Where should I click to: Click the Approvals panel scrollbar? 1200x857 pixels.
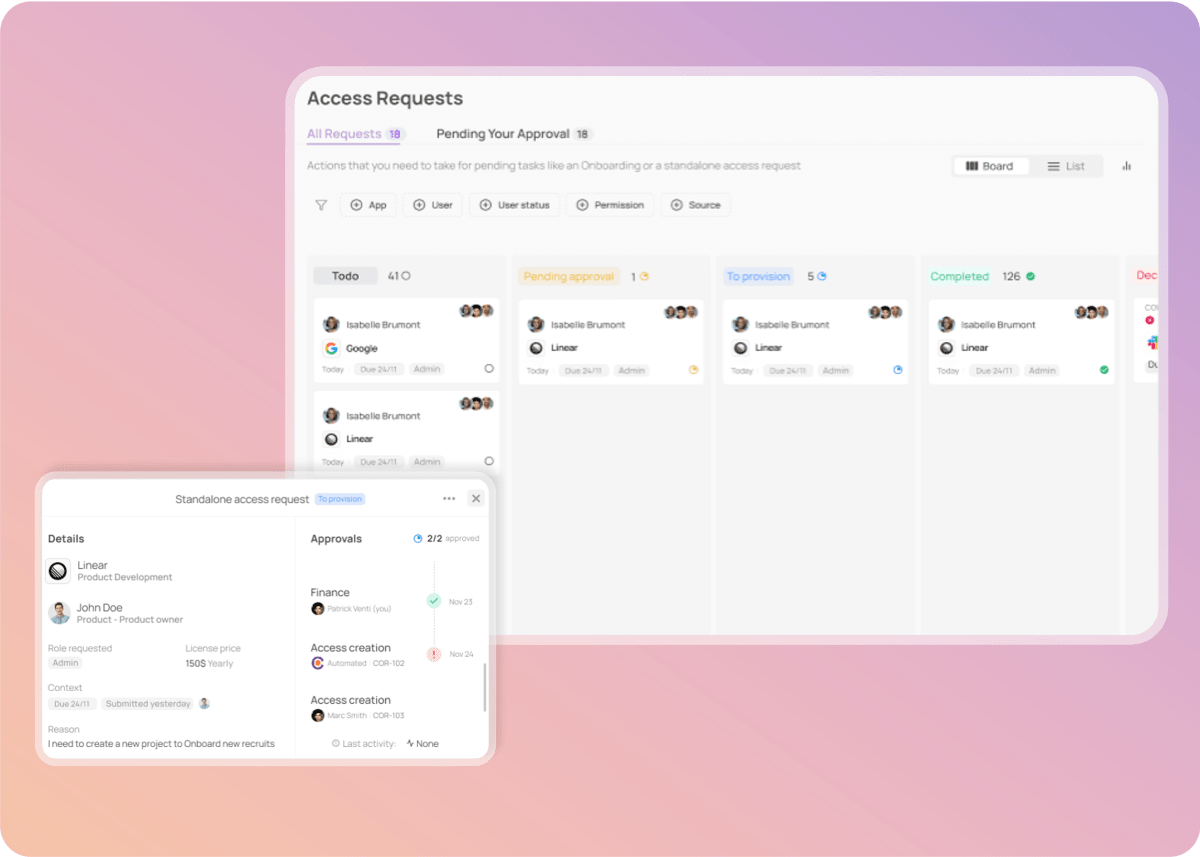(x=485, y=688)
